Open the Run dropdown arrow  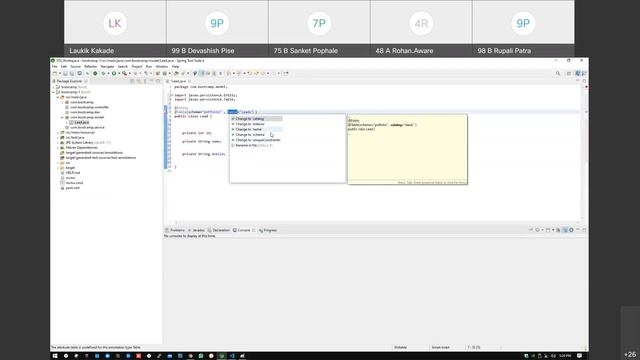[x=119, y=73]
